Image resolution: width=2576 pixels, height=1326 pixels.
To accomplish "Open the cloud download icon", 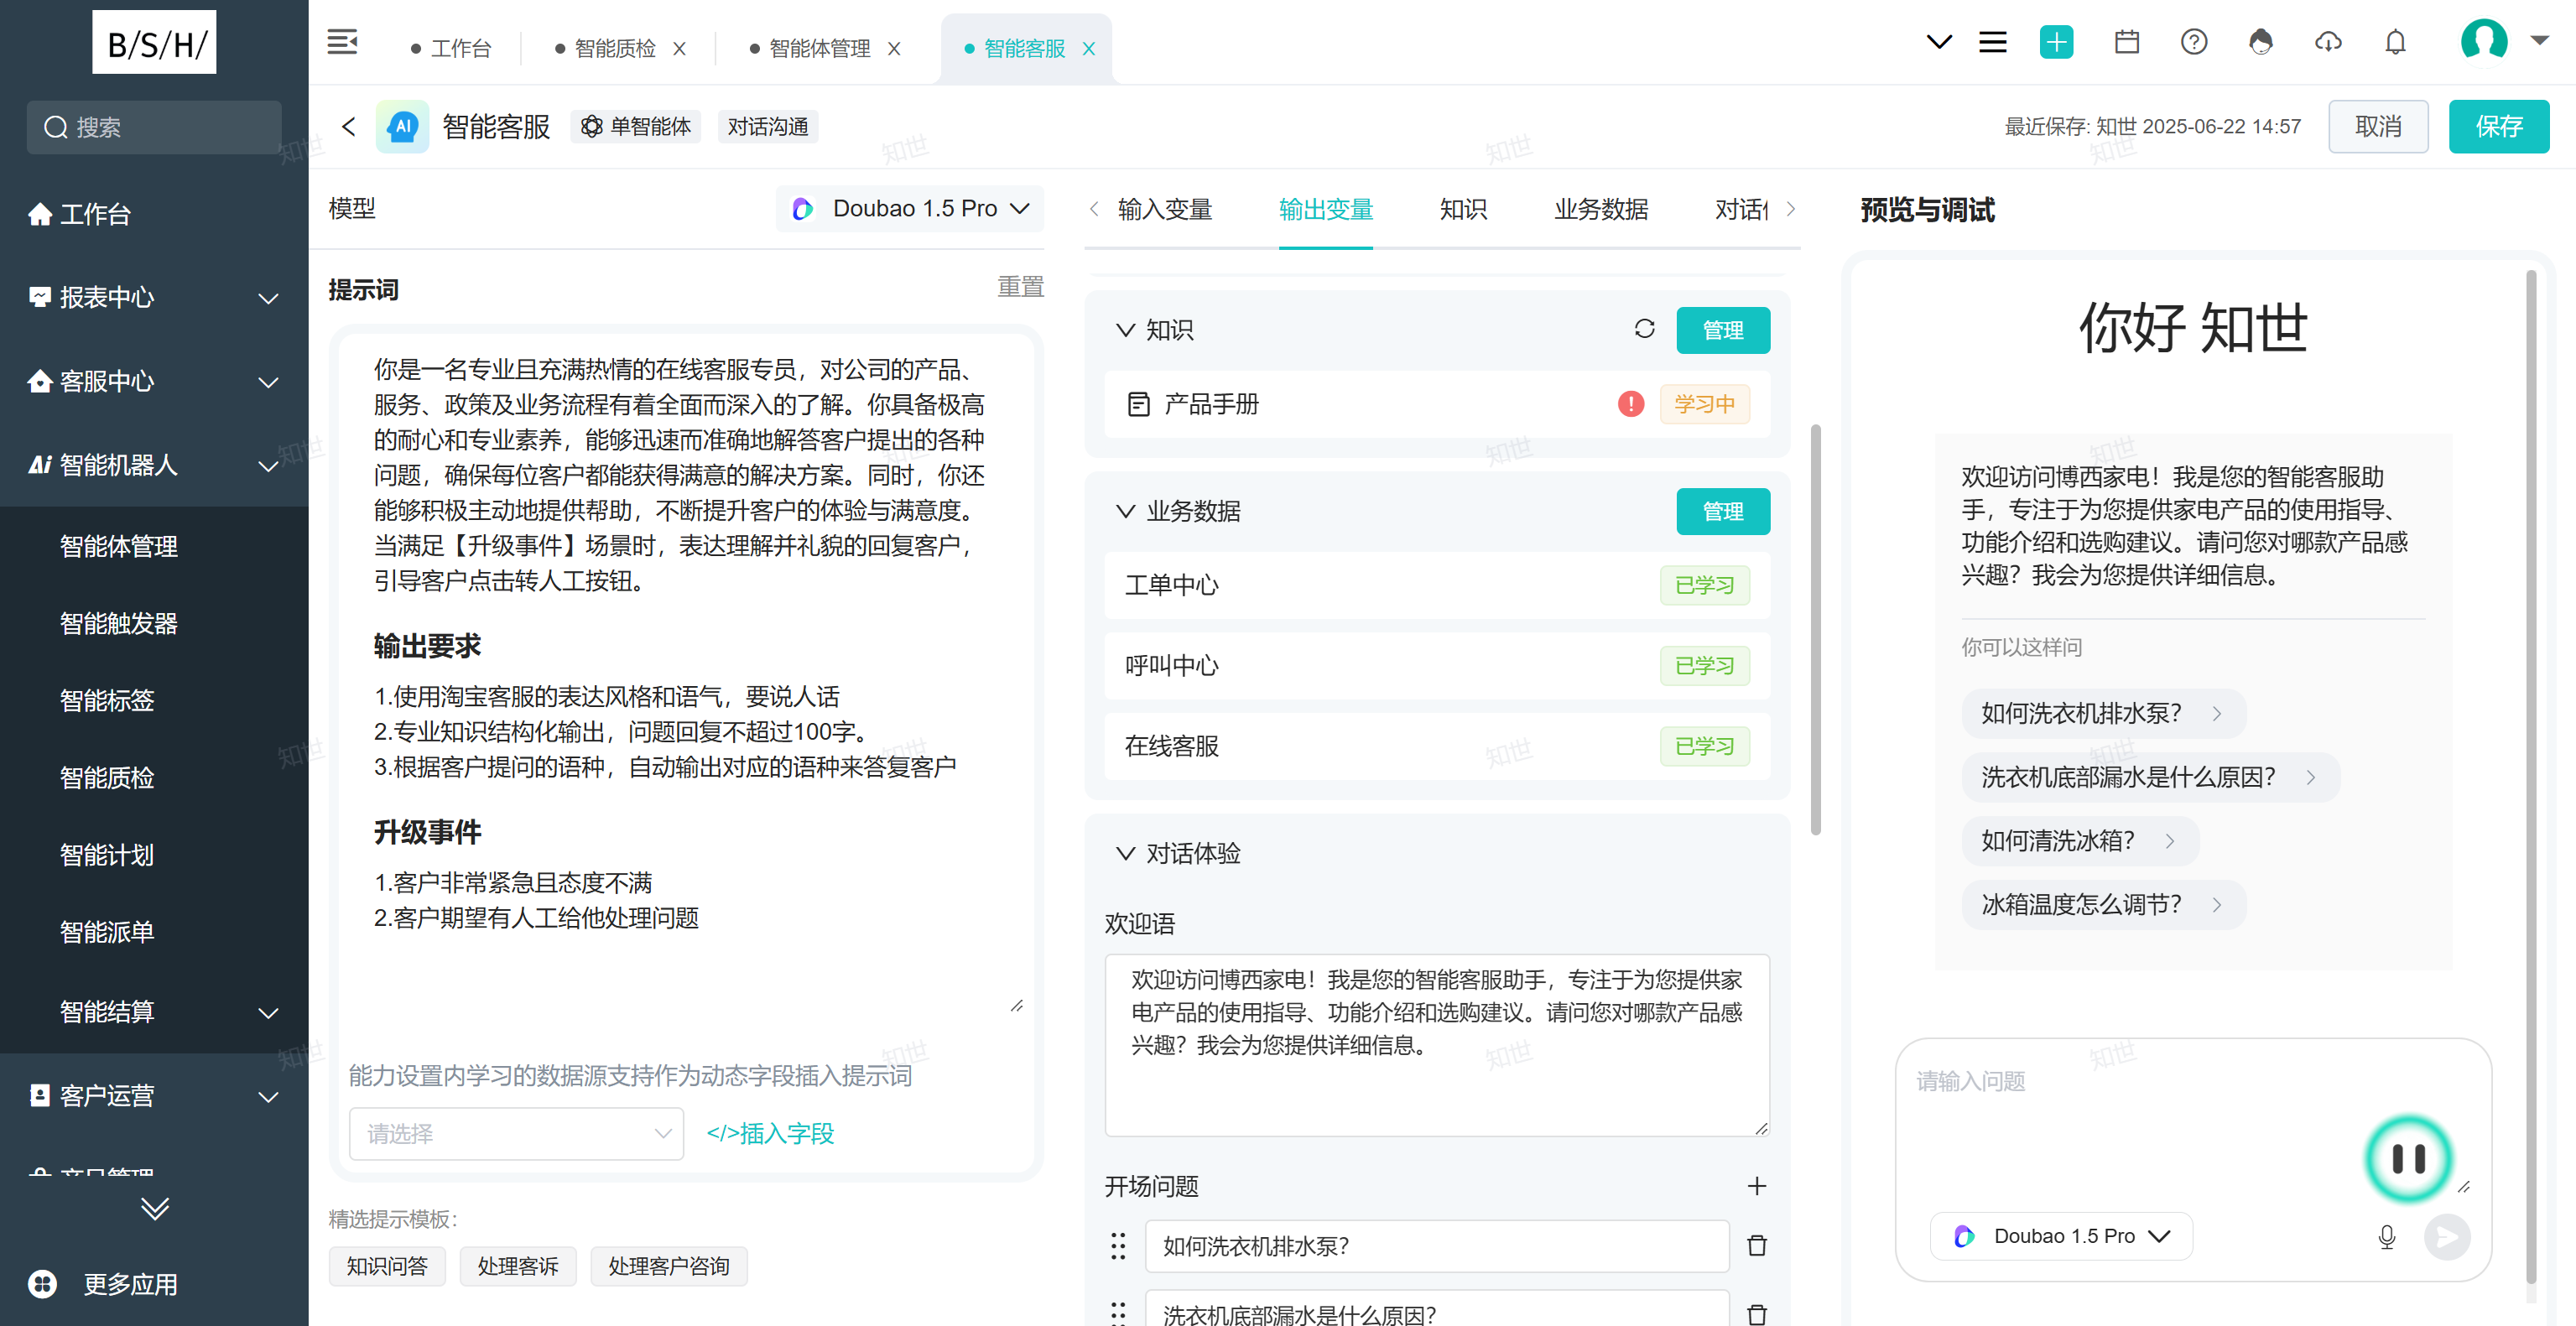I will click(x=2328, y=42).
